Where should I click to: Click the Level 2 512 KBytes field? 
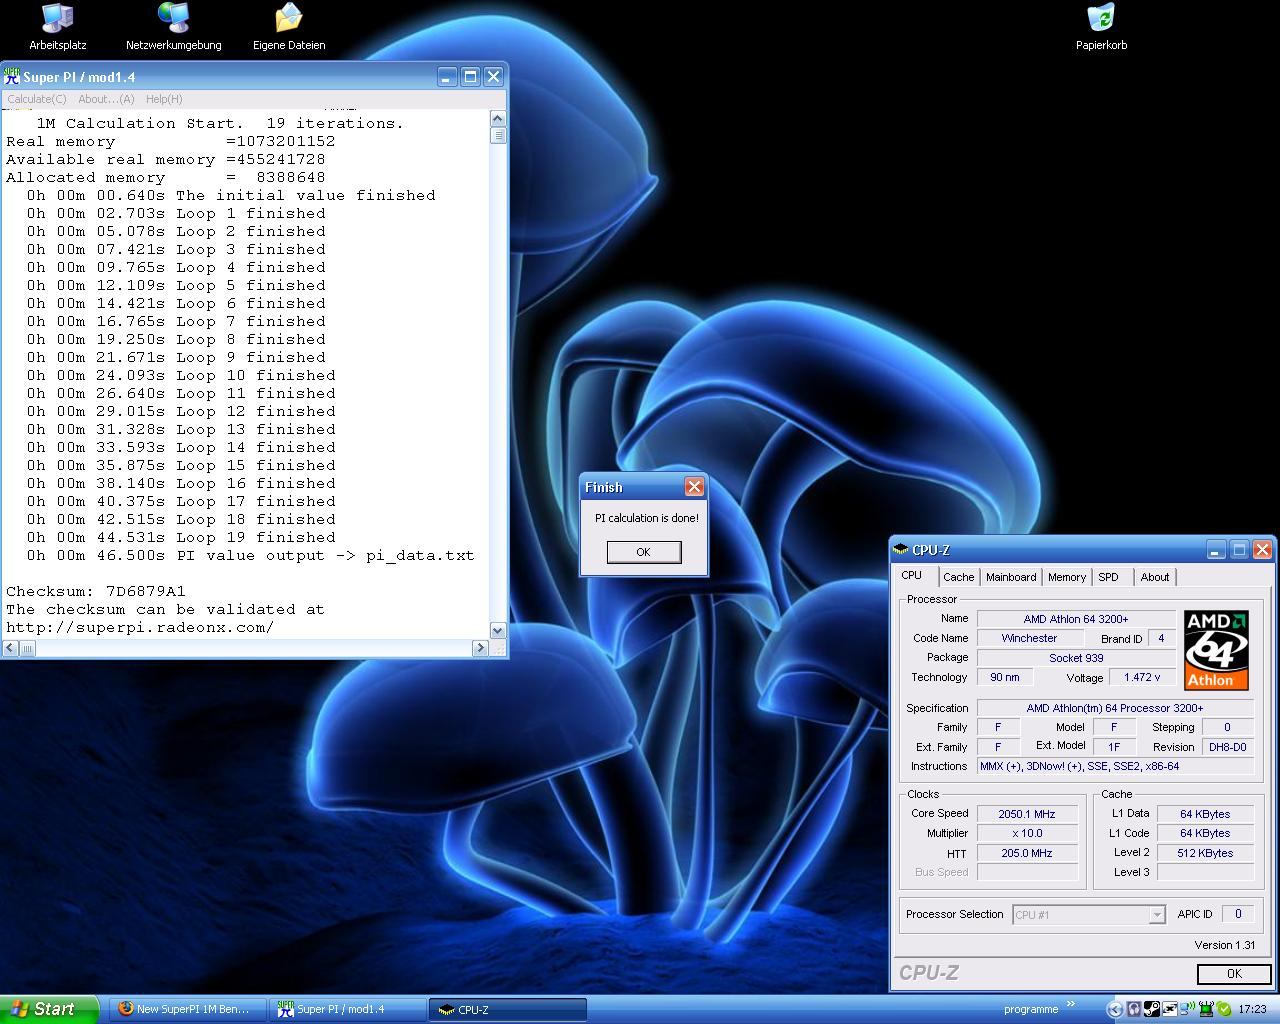[1205, 853]
